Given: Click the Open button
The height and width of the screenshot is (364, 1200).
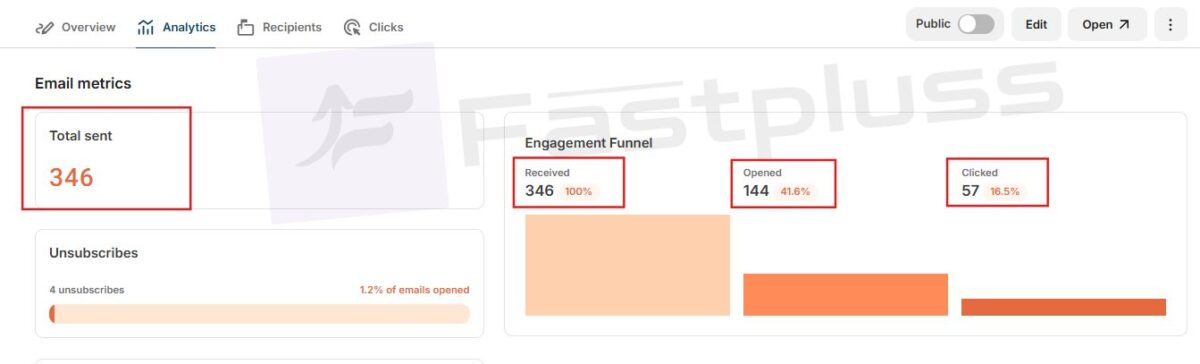Looking at the screenshot, I should point(1107,25).
